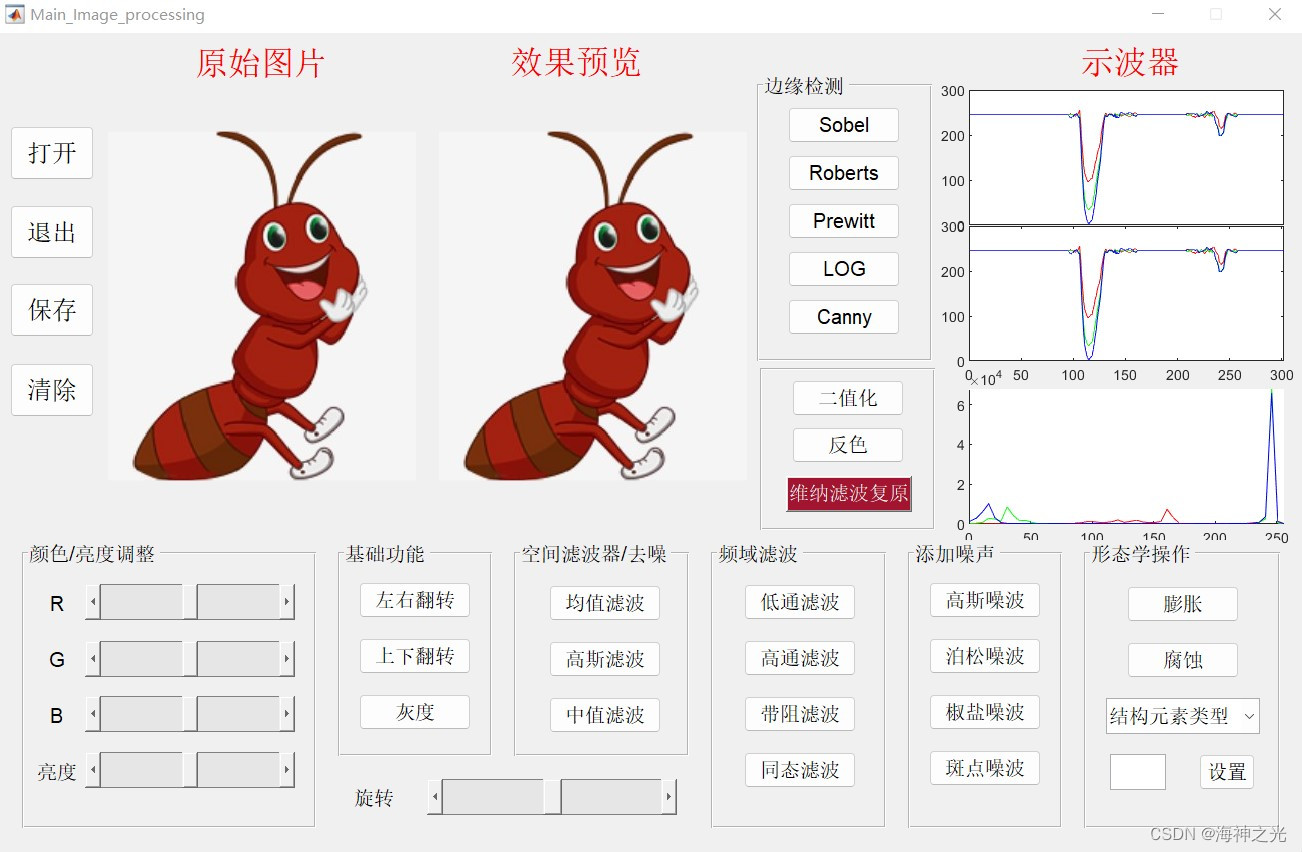Apply 高通滤波 high-pass filter

click(x=800, y=658)
